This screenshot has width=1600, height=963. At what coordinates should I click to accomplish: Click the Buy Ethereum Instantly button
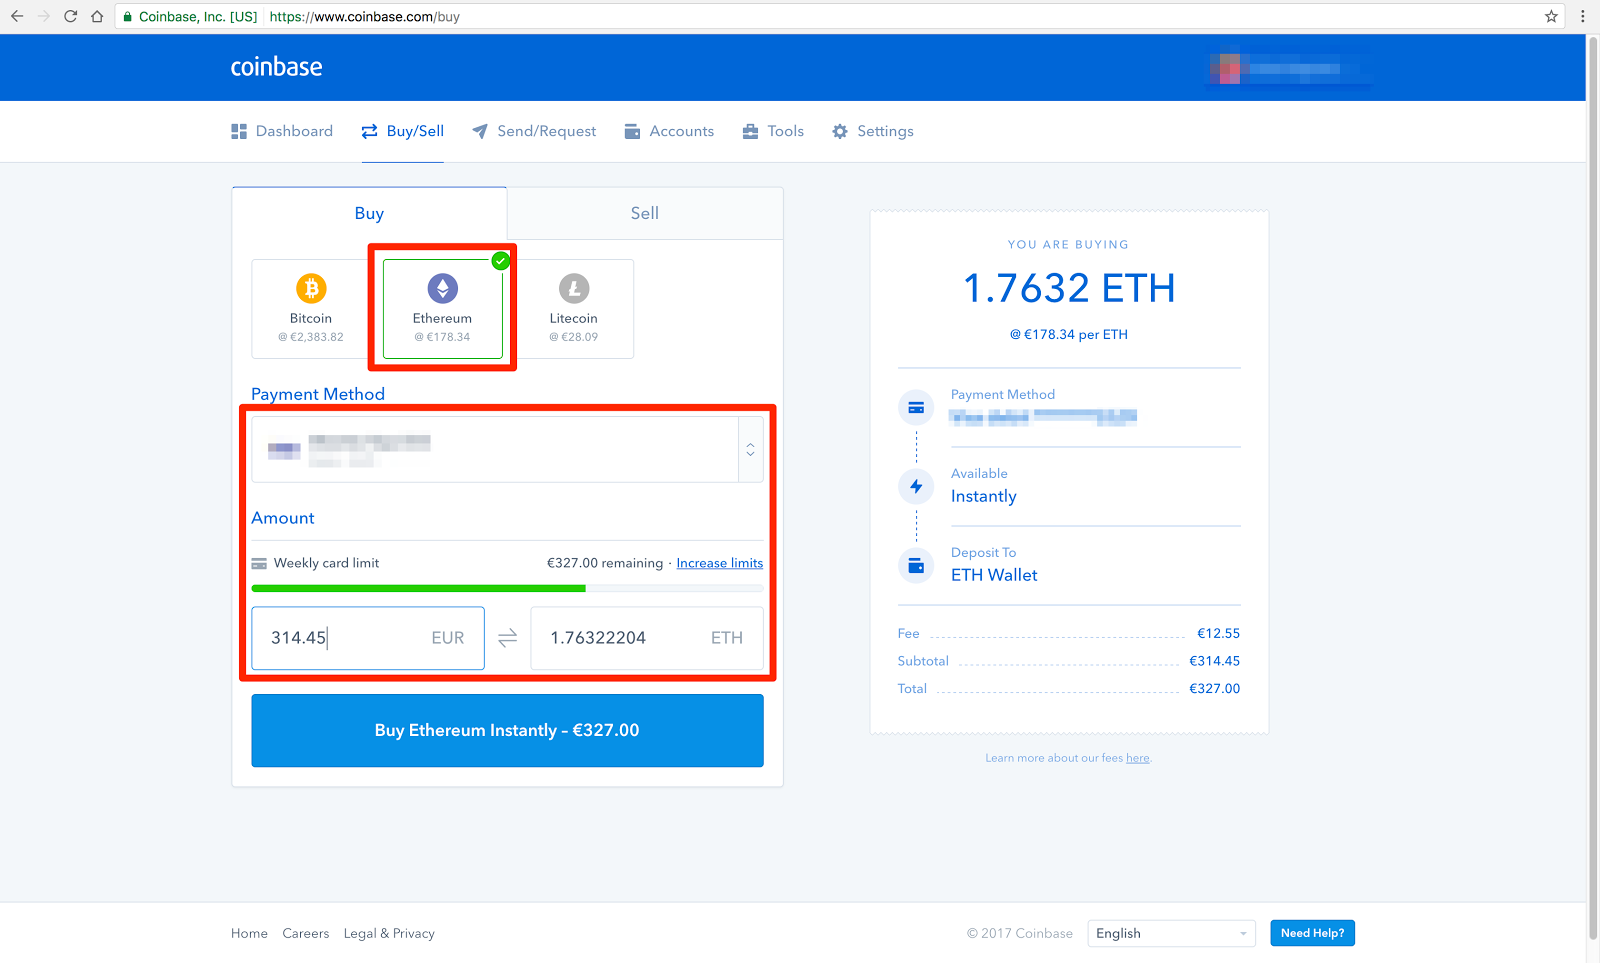point(507,731)
